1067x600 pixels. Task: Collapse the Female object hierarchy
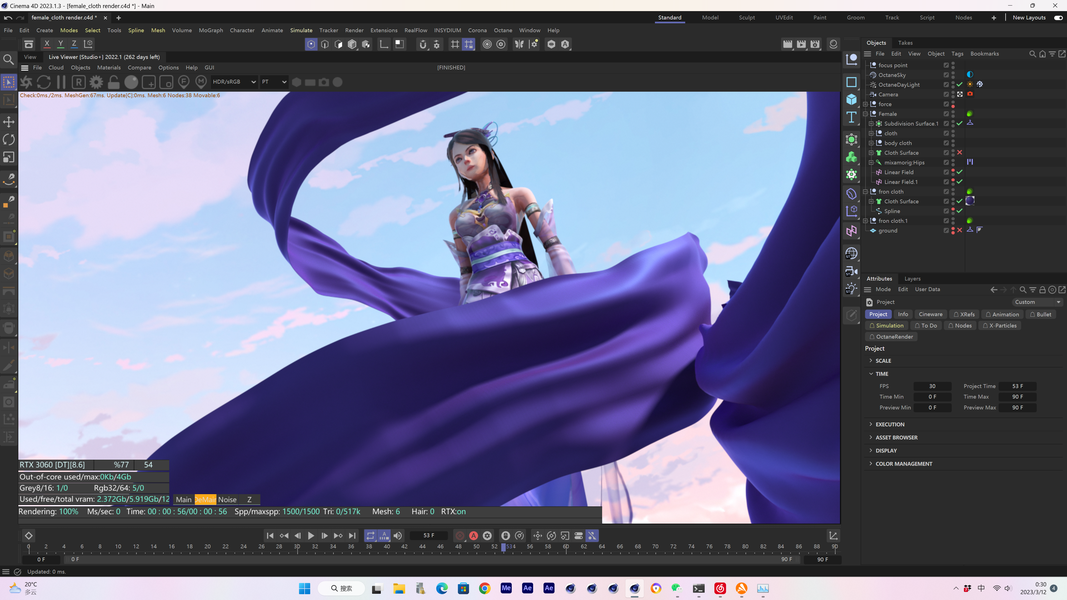click(866, 114)
